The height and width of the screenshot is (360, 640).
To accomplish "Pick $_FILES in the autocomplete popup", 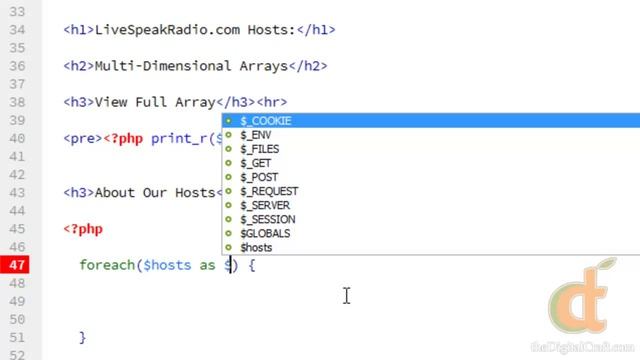I will click(431, 149).
